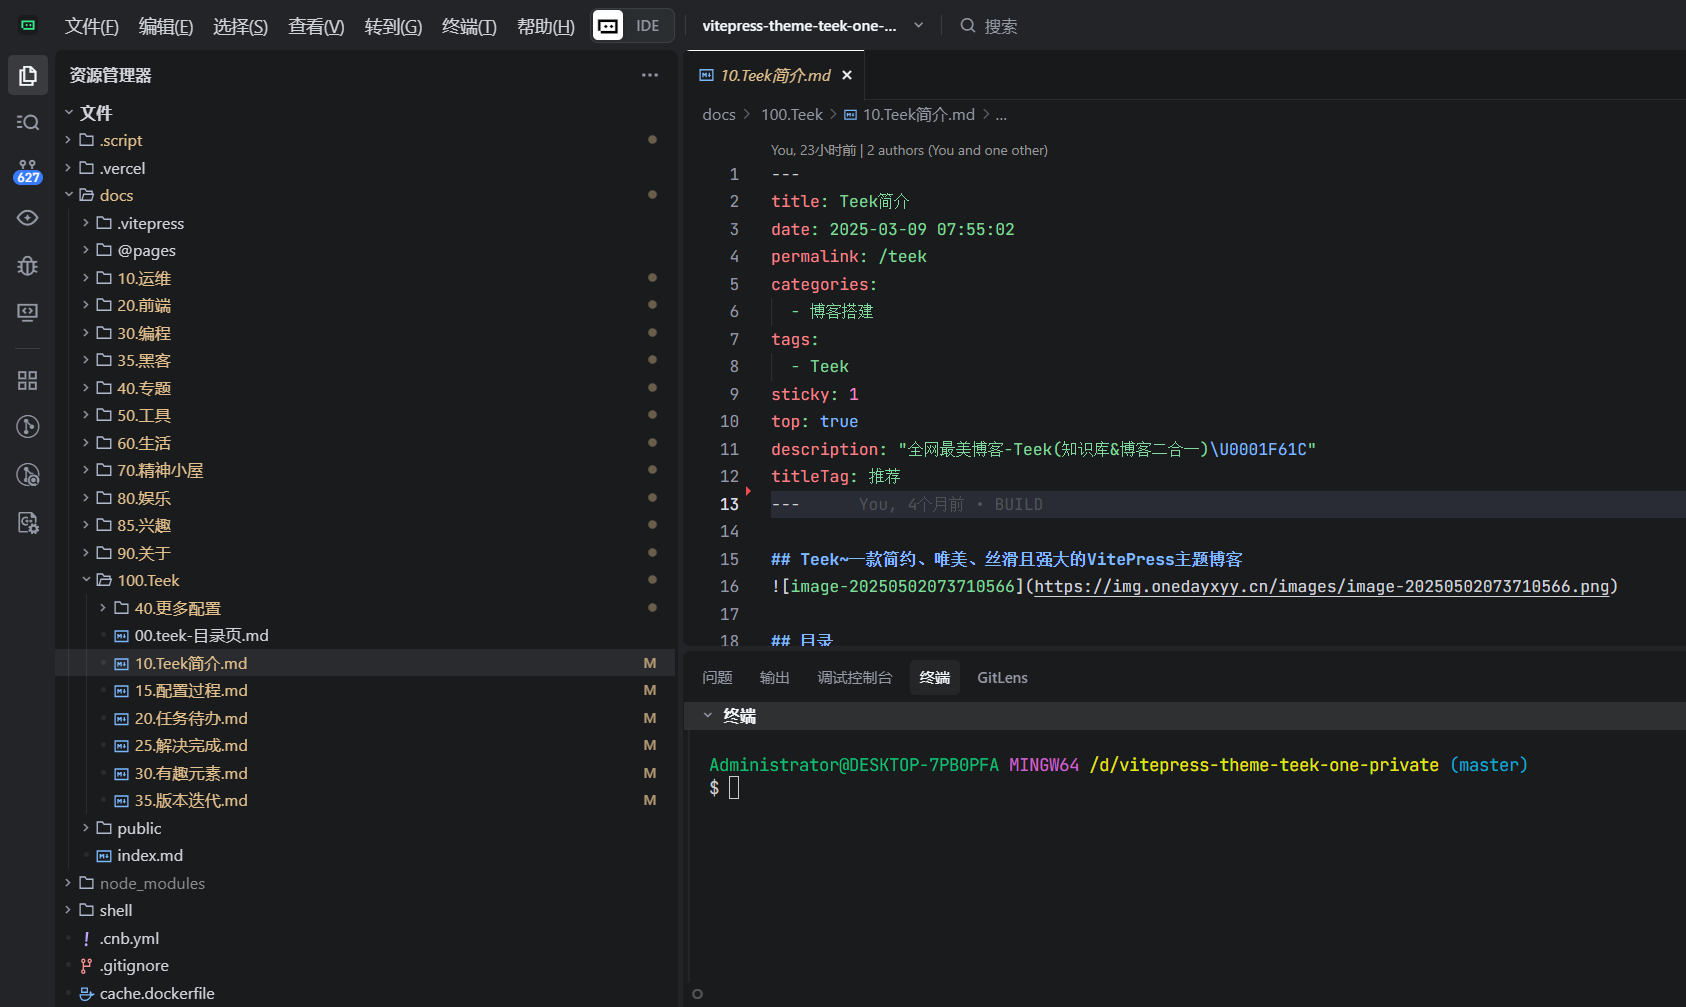Image resolution: width=1686 pixels, height=1007 pixels.
Task: Expand the shell folder
Action: (x=69, y=910)
